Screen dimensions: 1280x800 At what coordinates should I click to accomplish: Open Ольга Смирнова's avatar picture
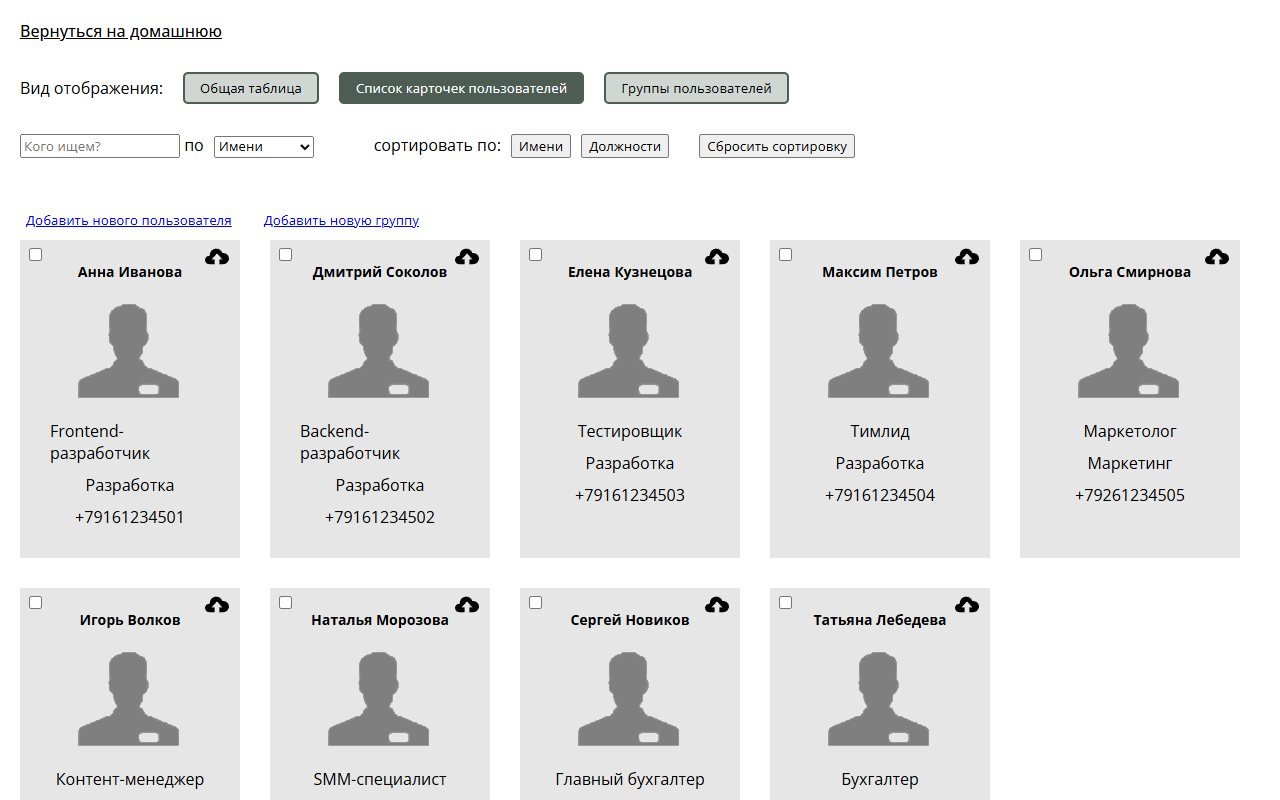1129,351
